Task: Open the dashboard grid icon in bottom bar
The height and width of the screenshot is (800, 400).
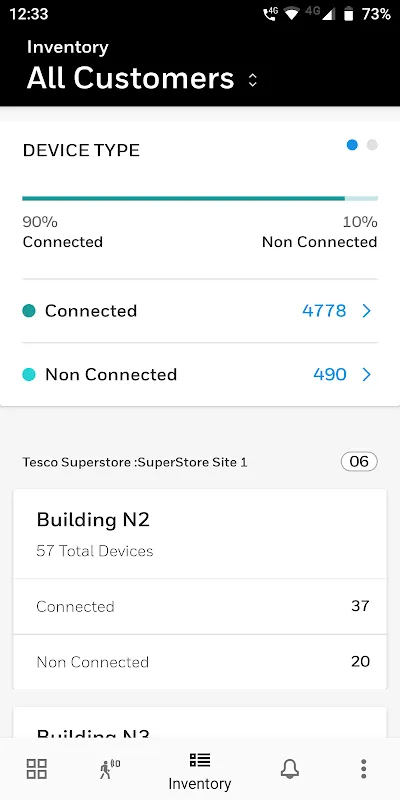Action: tap(37, 769)
